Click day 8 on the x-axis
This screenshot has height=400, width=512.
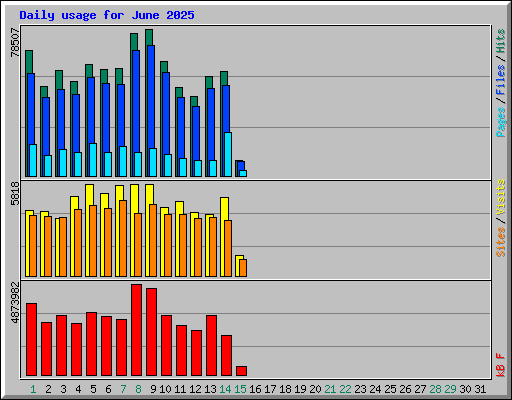(x=138, y=389)
